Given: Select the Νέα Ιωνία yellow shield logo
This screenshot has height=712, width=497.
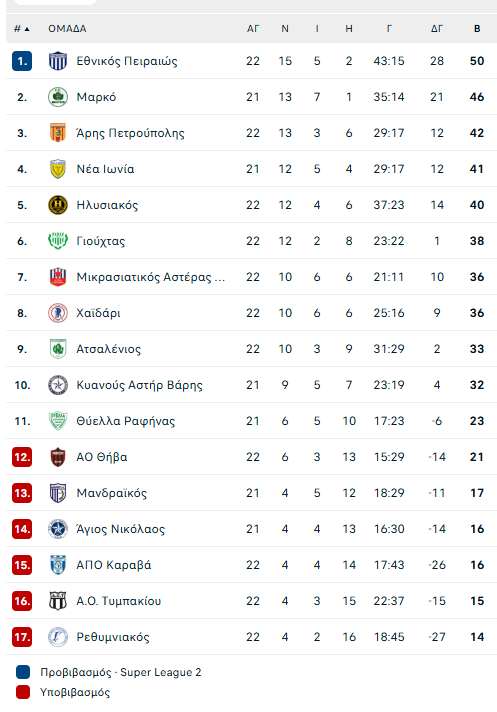Looking at the screenshot, I should click(x=58, y=169).
